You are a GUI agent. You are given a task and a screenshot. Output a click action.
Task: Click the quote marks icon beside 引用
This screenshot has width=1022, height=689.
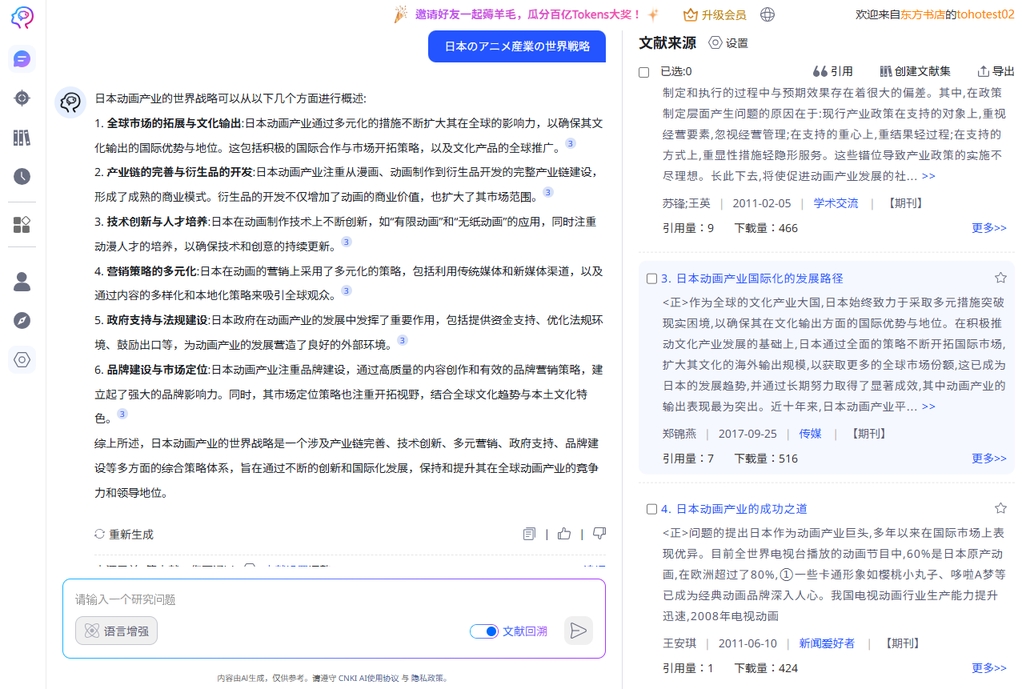(x=820, y=71)
